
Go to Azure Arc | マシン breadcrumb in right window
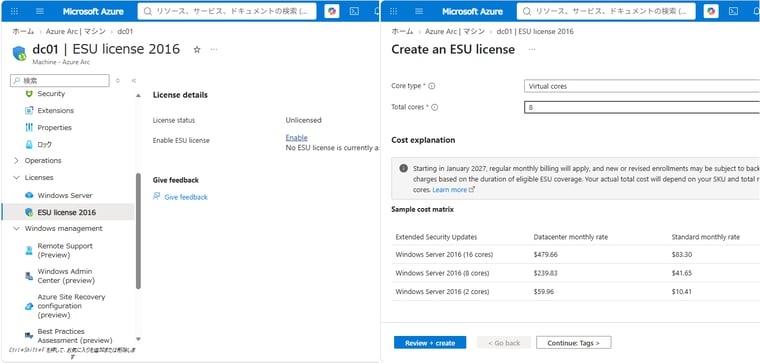(455, 32)
